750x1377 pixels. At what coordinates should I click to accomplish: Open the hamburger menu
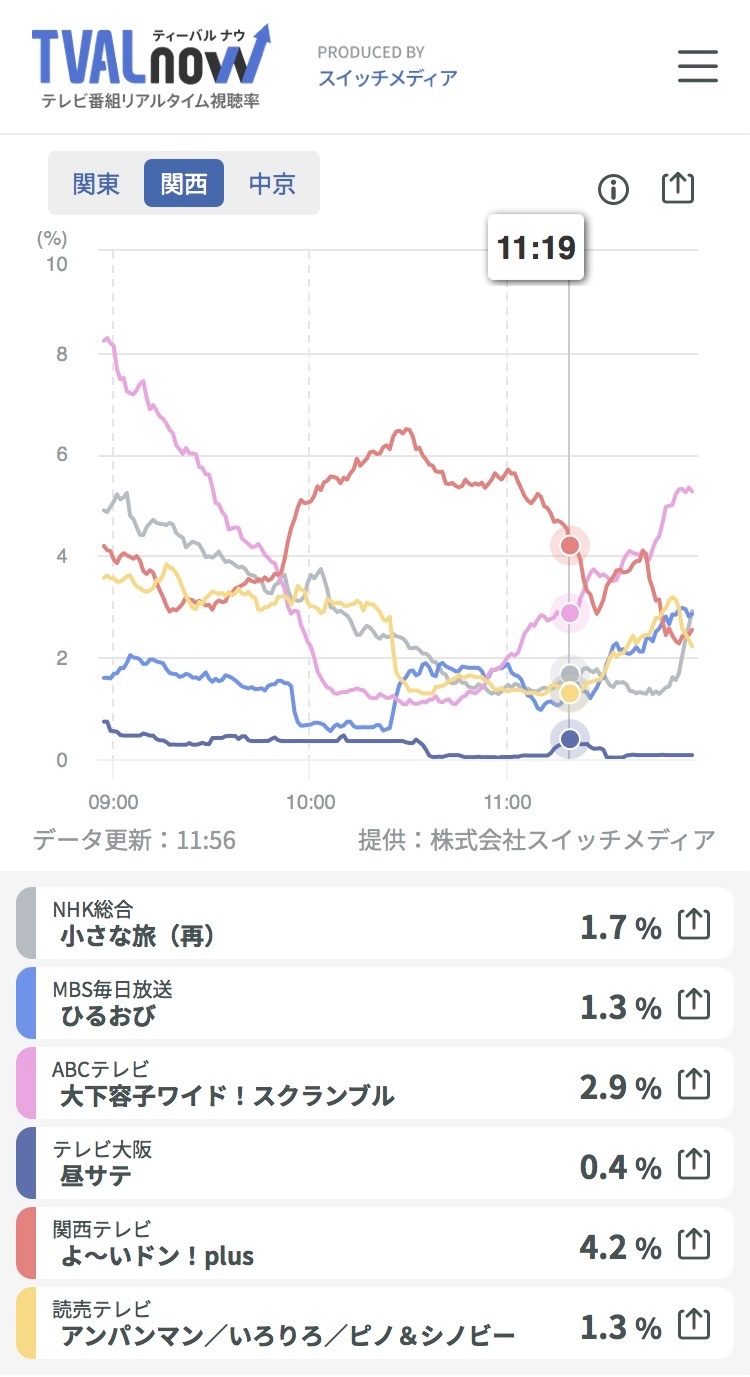(x=697, y=66)
